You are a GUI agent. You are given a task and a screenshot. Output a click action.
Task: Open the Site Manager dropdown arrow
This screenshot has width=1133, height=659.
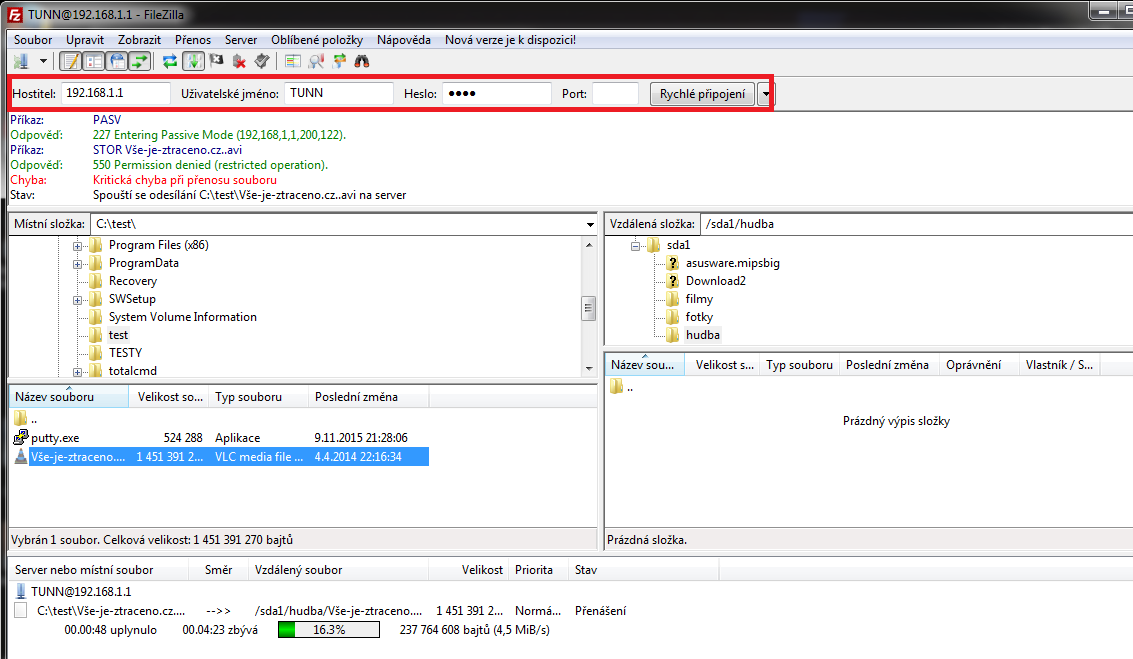43,62
